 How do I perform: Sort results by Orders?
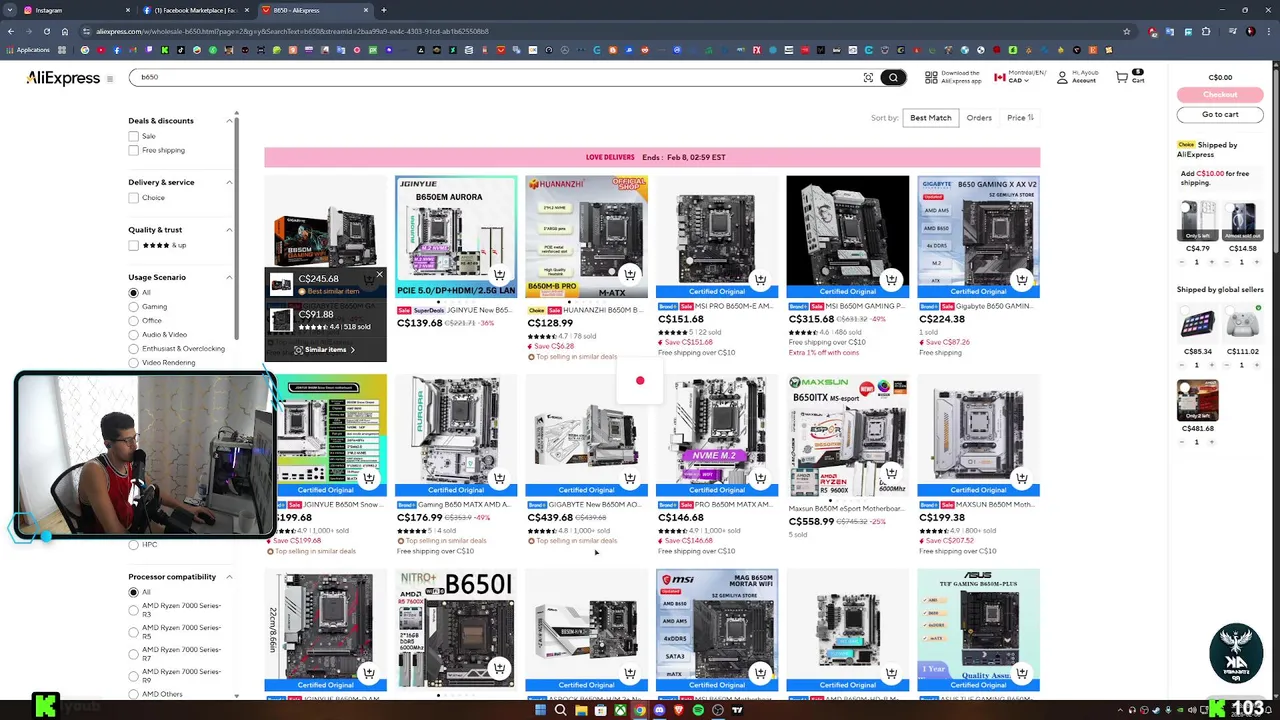click(x=979, y=118)
